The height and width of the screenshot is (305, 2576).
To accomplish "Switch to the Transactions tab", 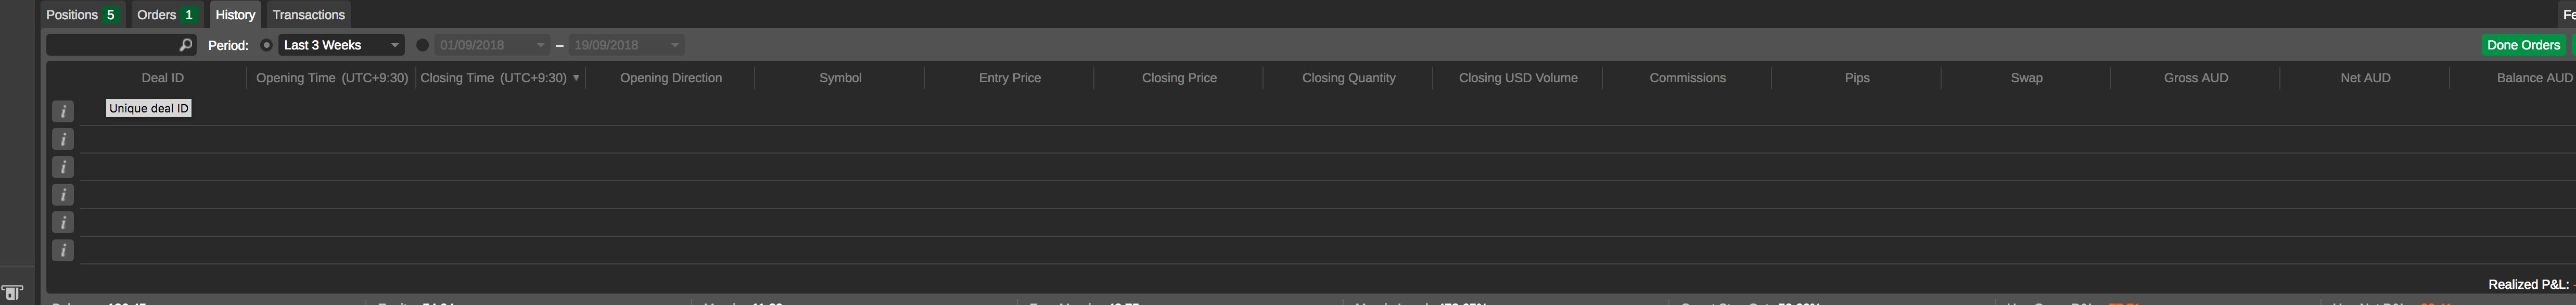I will [x=308, y=15].
